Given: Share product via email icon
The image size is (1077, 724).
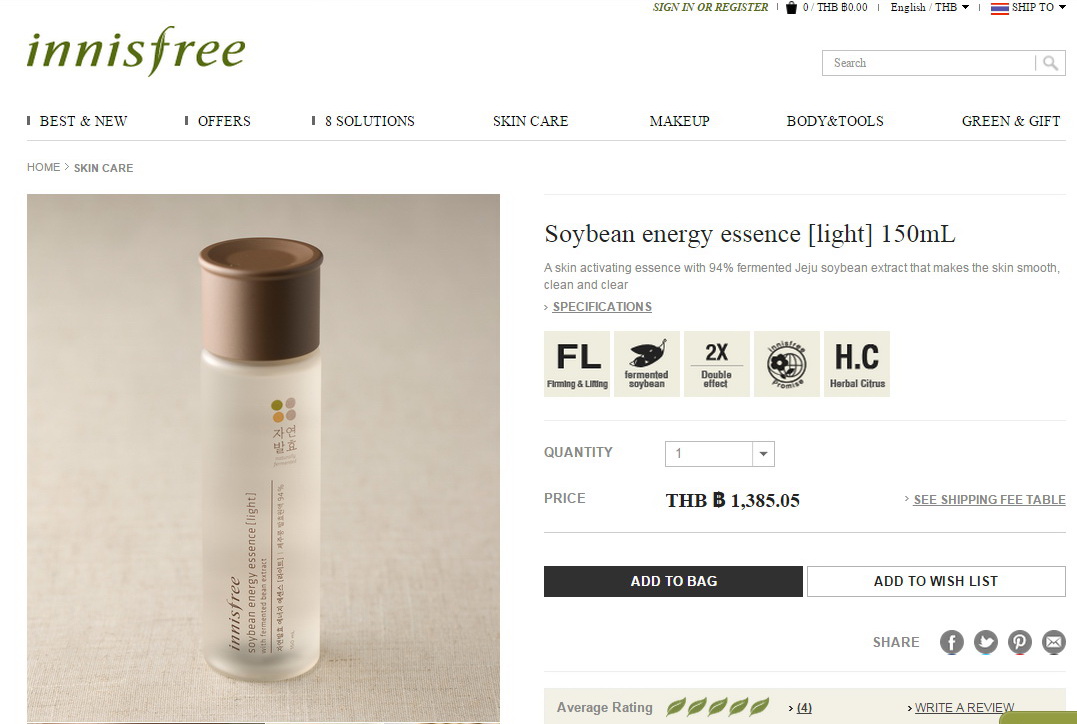Looking at the screenshot, I should coord(1054,642).
